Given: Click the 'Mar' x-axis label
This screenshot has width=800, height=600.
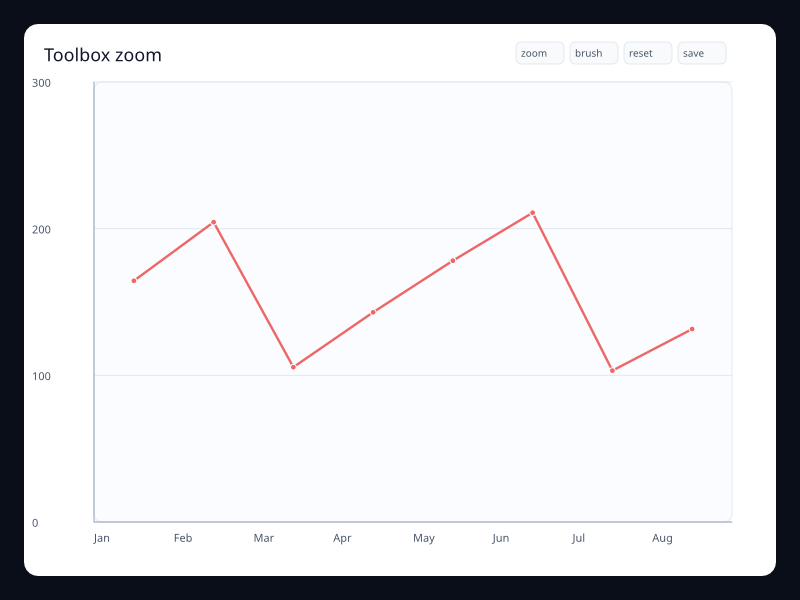Looking at the screenshot, I should 264,538.
